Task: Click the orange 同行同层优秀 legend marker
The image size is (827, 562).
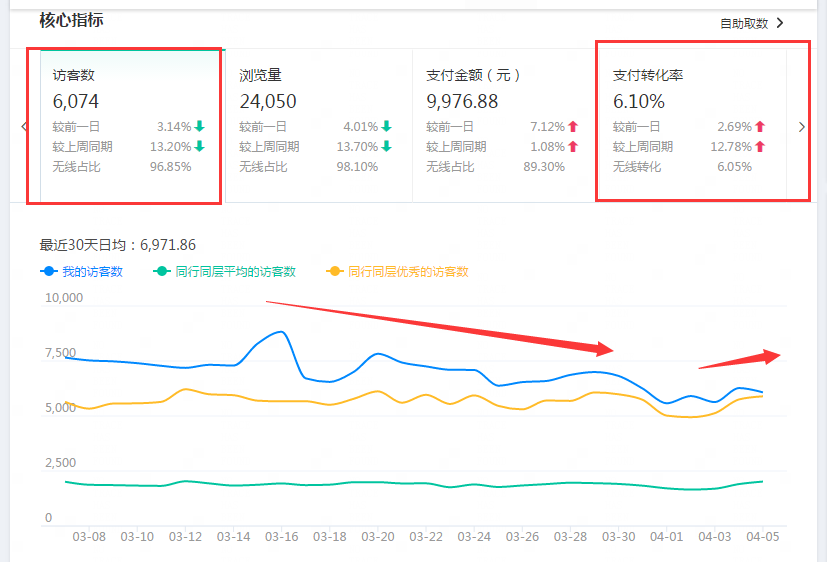Action: click(335, 271)
